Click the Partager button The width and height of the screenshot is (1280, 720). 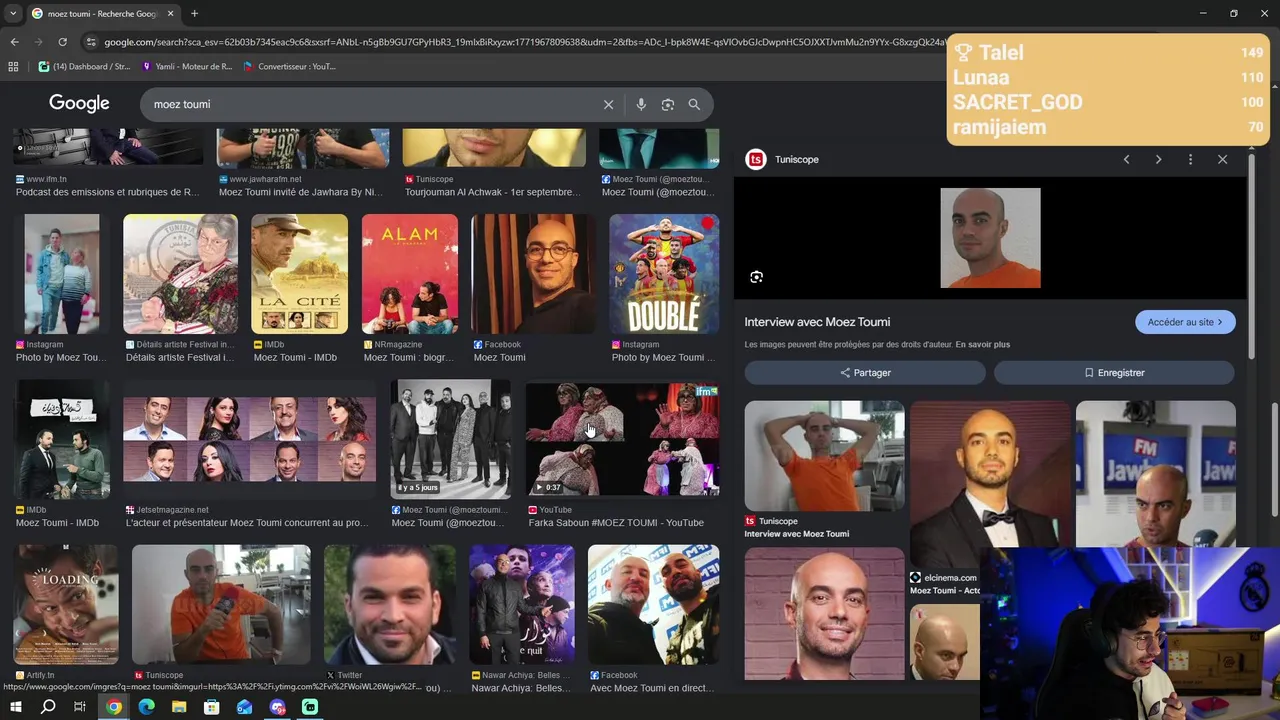point(865,372)
